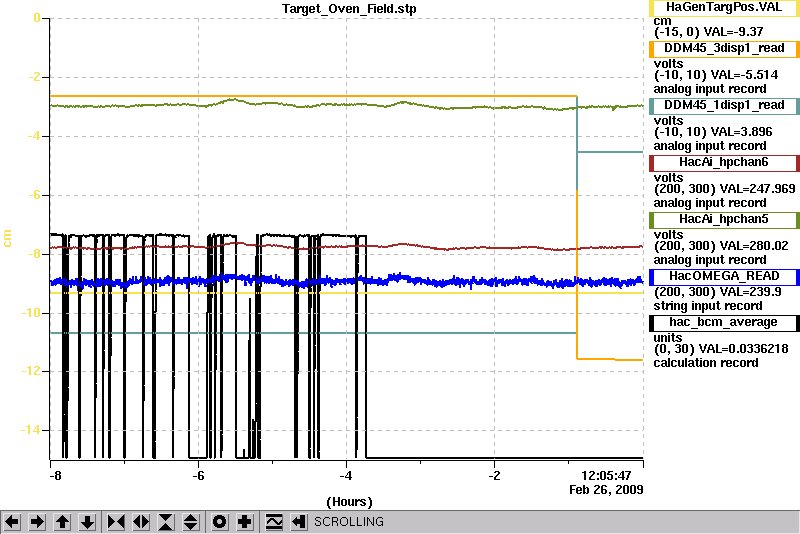This screenshot has width=800, height=534.
Task: Pan the graph right with right arrow
Action: pyautogui.click(x=37, y=522)
